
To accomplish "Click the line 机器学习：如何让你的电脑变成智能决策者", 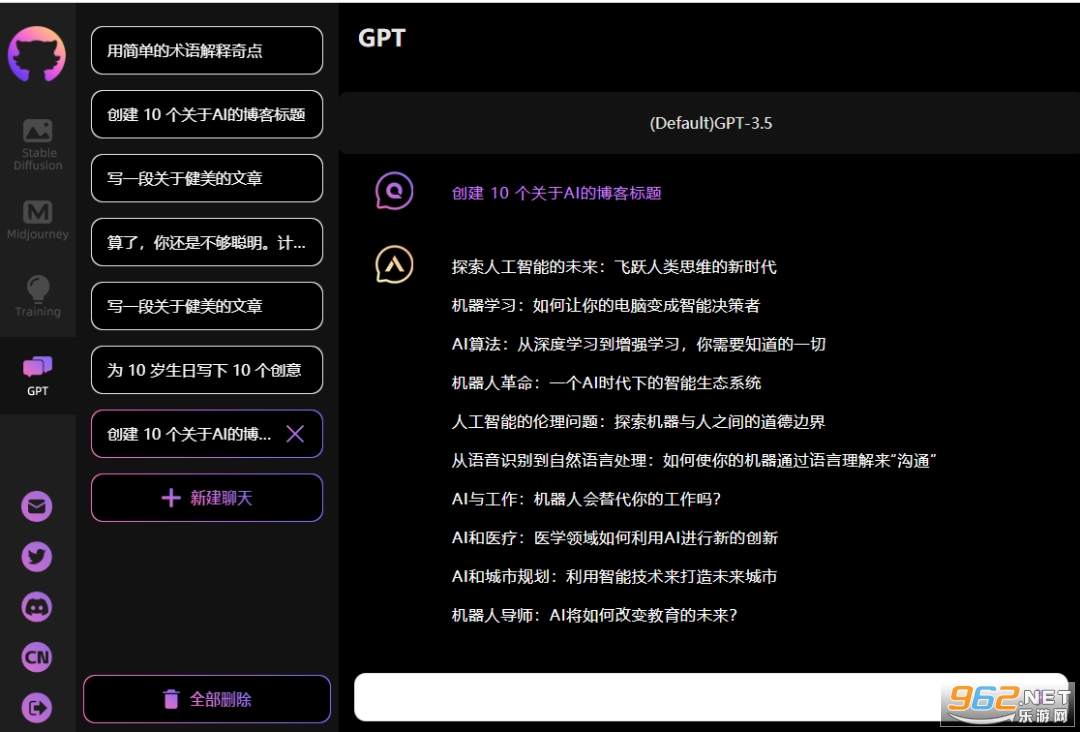I will (605, 305).
